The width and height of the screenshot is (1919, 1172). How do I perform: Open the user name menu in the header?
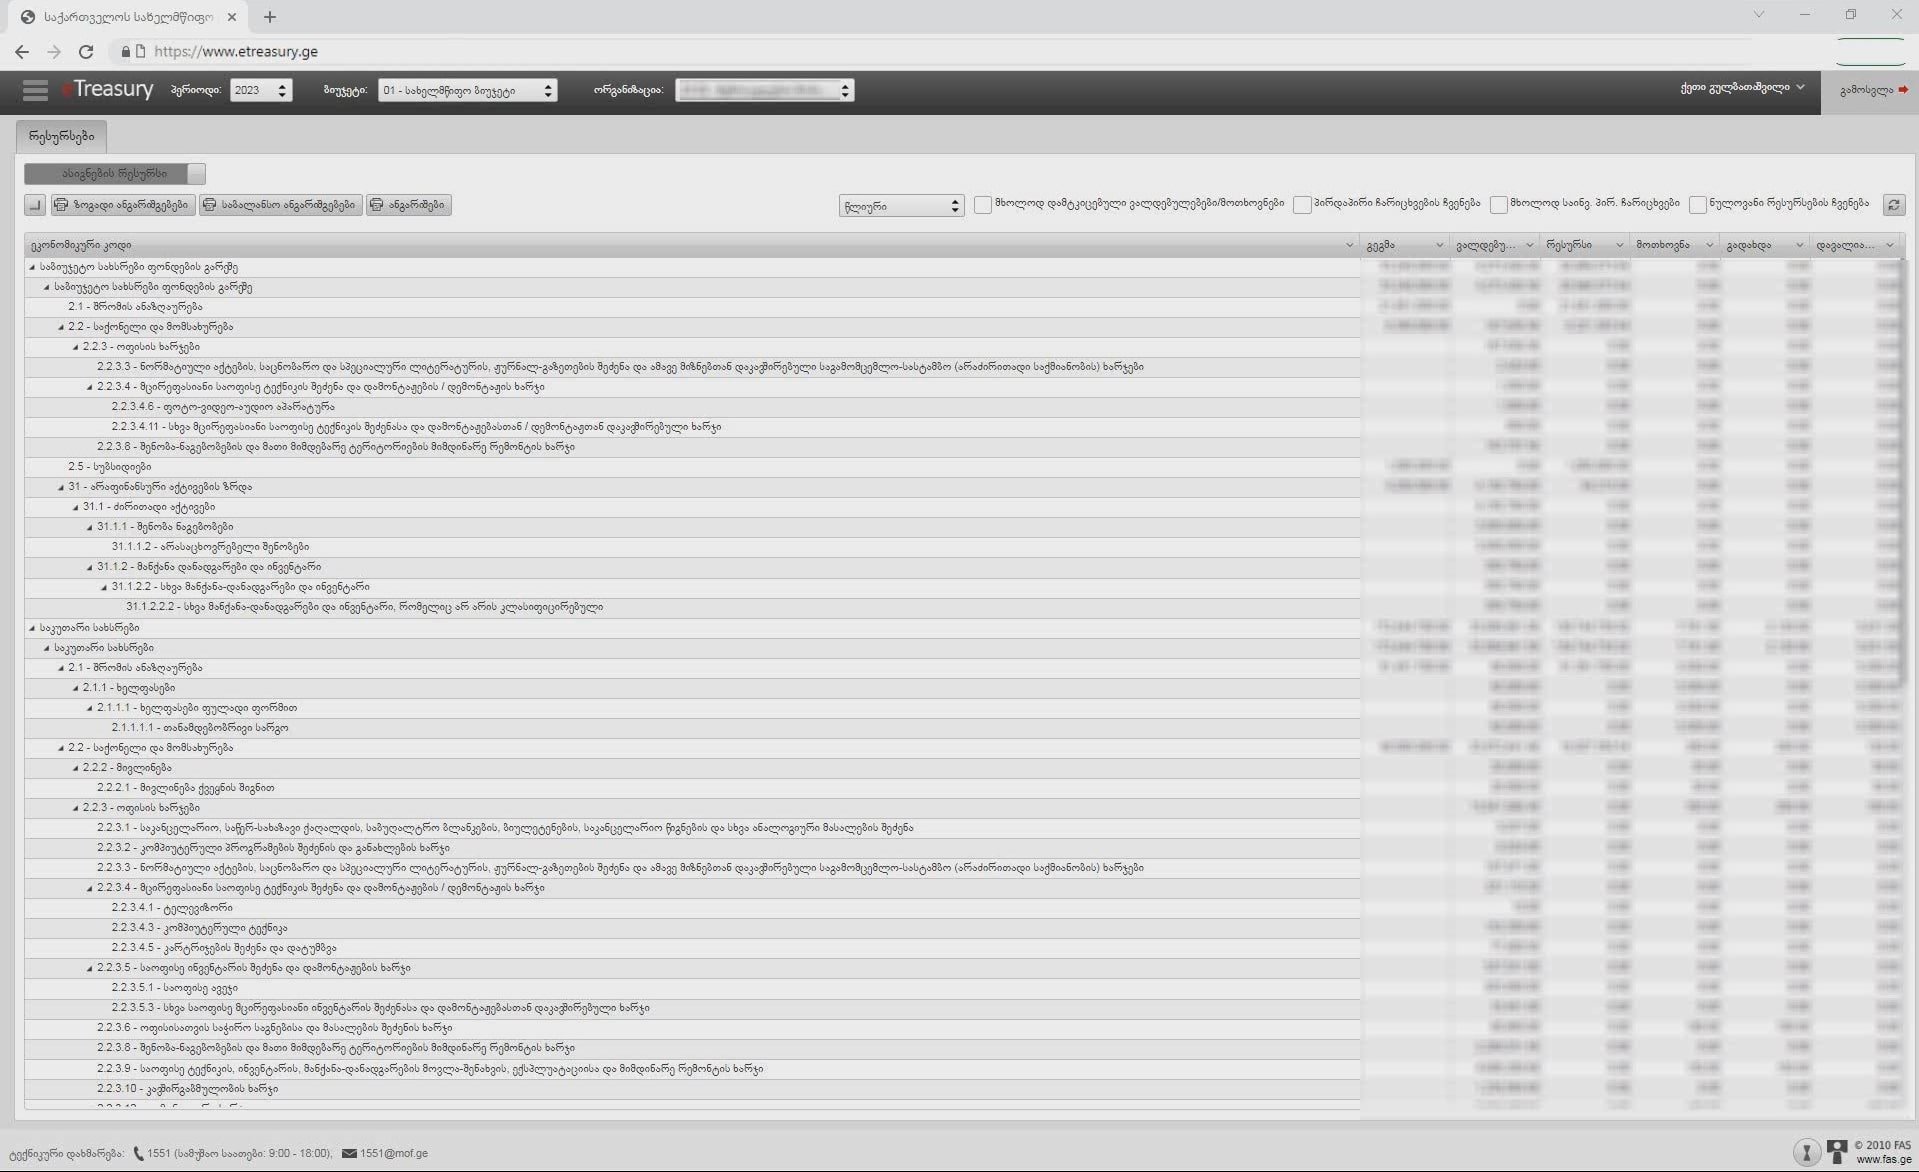[1741, 88]
